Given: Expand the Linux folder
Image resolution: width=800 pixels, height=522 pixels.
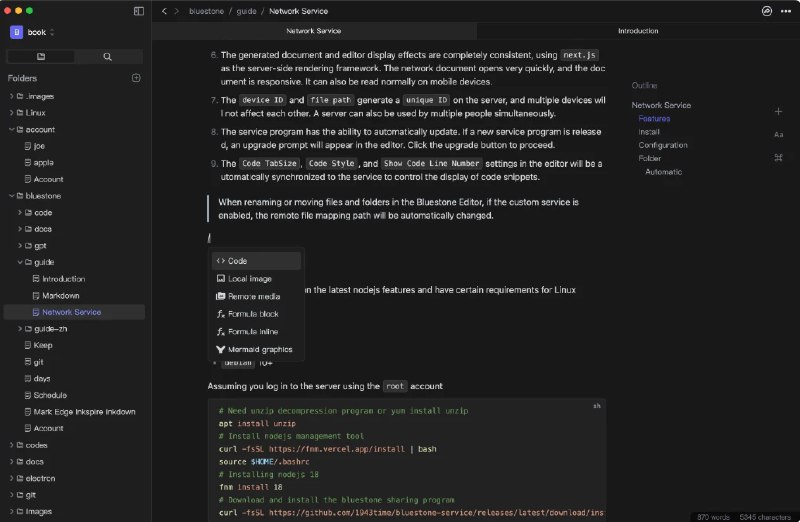Looking at the screenshot, I should [x=10, y=113].
